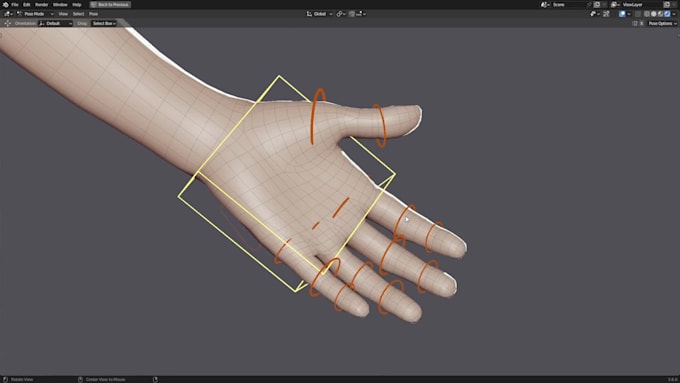Toggle viewport gizmos icon
This screenshot has height=383, width=680.
(x=606, y=14)
